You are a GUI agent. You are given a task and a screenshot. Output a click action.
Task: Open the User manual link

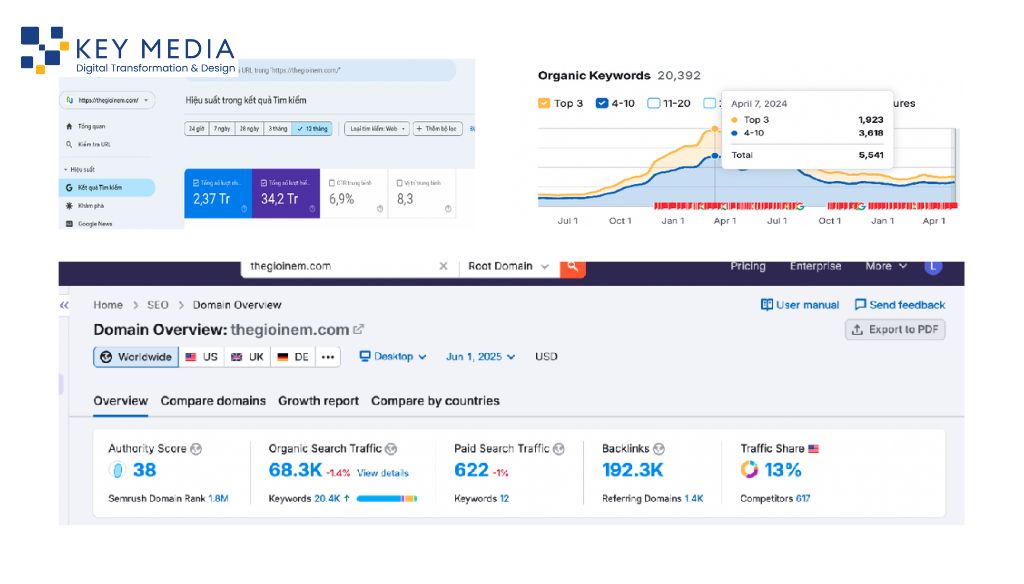(800, 305)
